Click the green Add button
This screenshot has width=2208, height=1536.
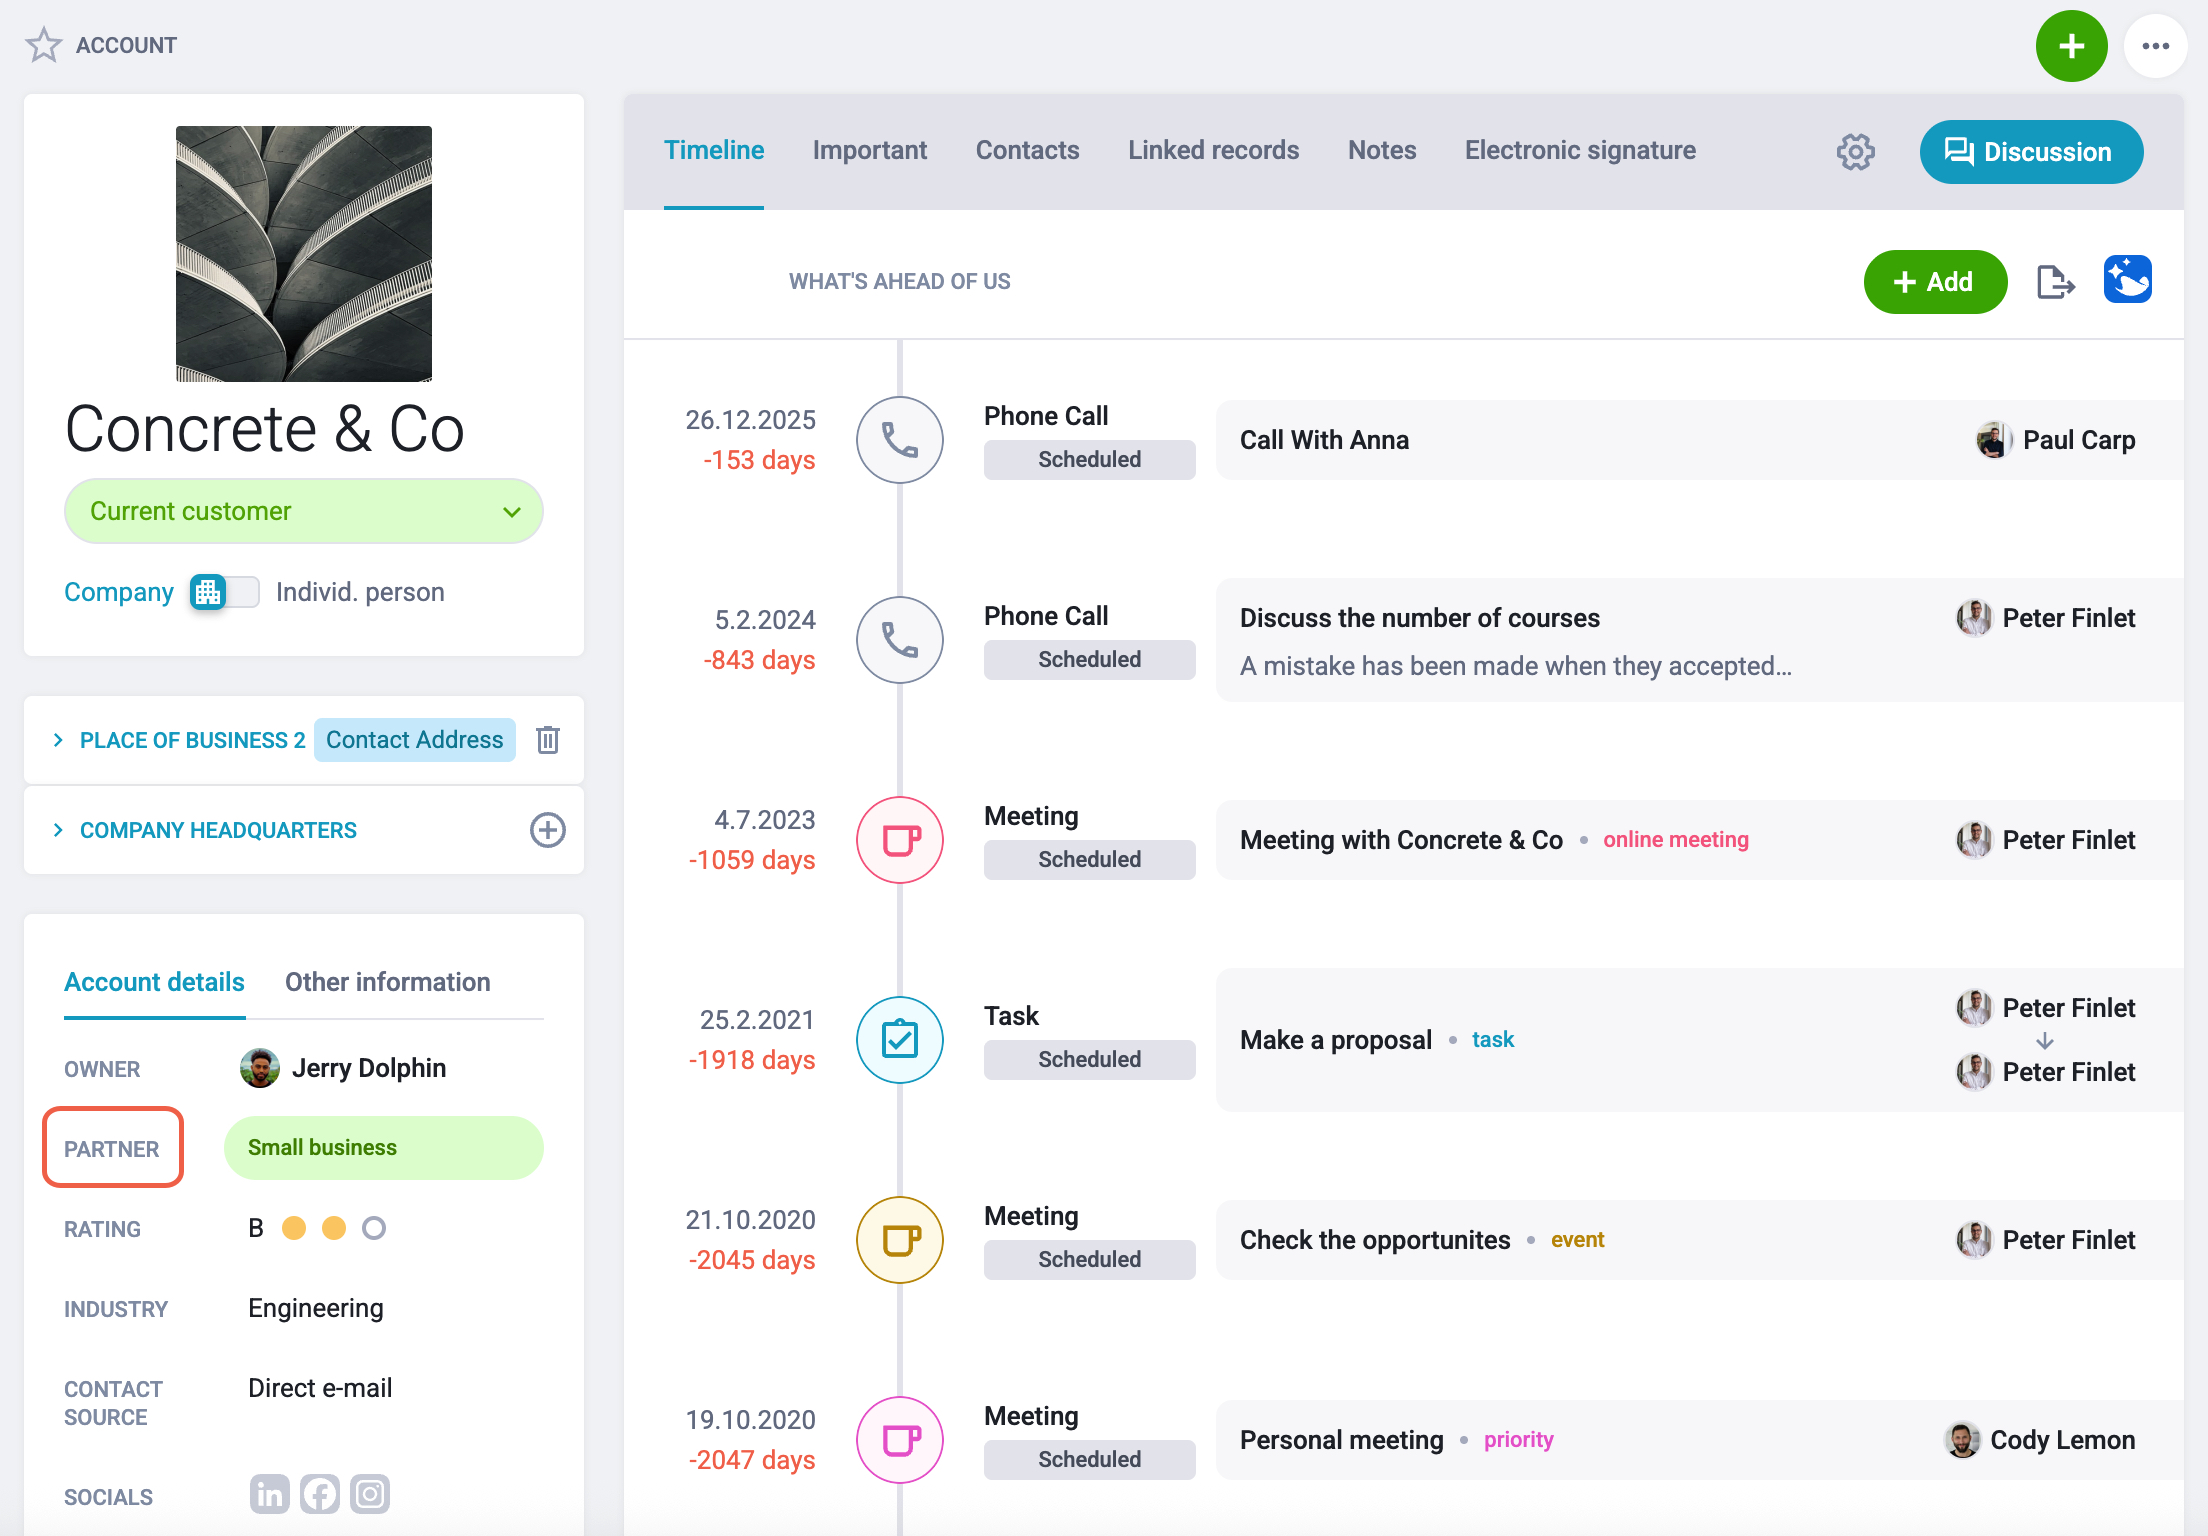[1935, 282]
